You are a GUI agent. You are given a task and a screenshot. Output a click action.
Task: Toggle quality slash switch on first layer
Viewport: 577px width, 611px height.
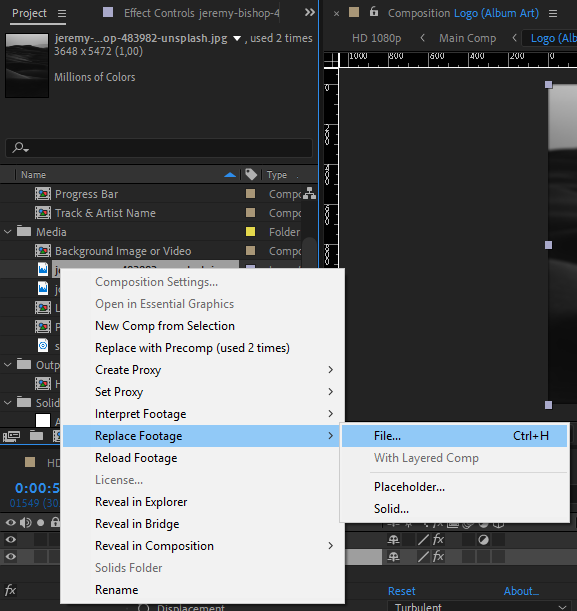pos(423,540)
